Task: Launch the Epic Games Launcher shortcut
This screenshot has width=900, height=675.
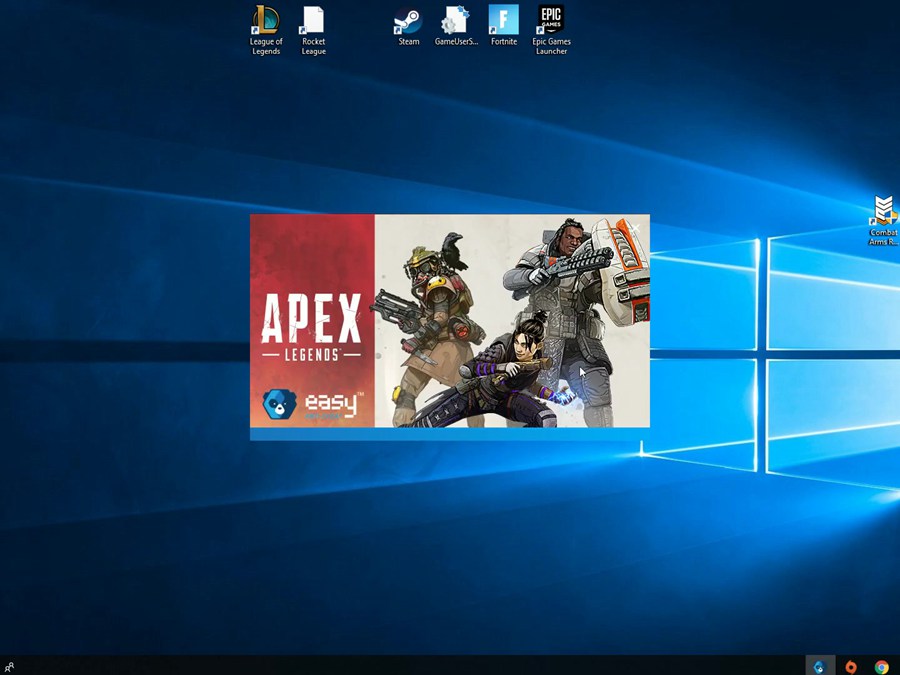Action: [x=551, y=30]
